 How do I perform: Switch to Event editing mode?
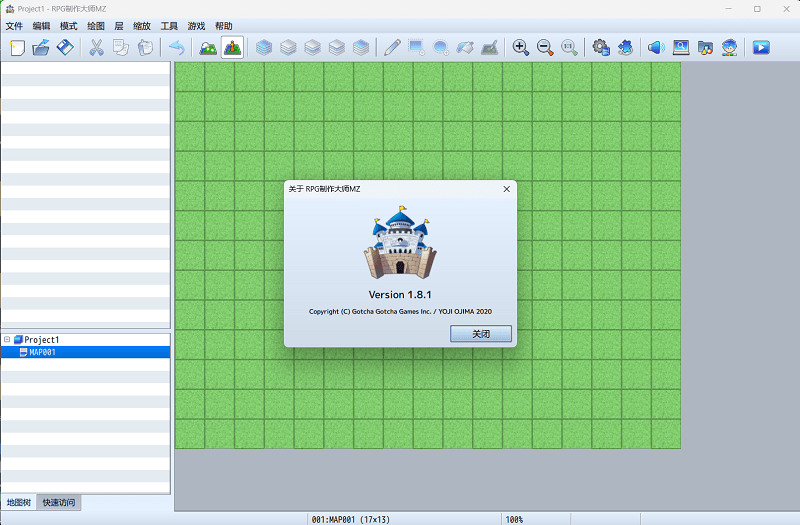[232, 47]
